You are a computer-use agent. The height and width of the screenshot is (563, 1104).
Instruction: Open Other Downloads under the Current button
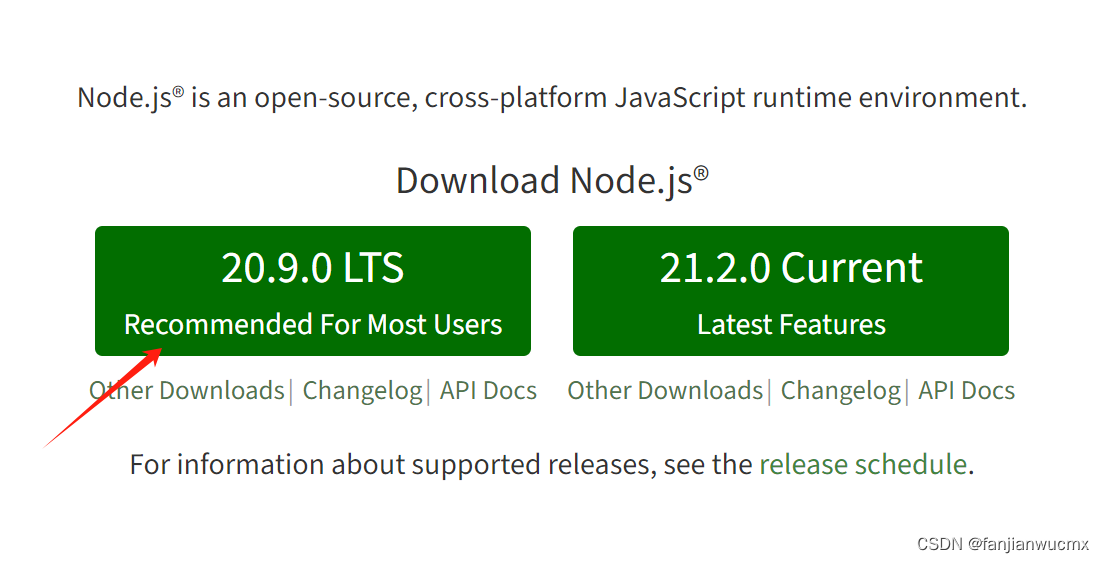click(665, 391)
